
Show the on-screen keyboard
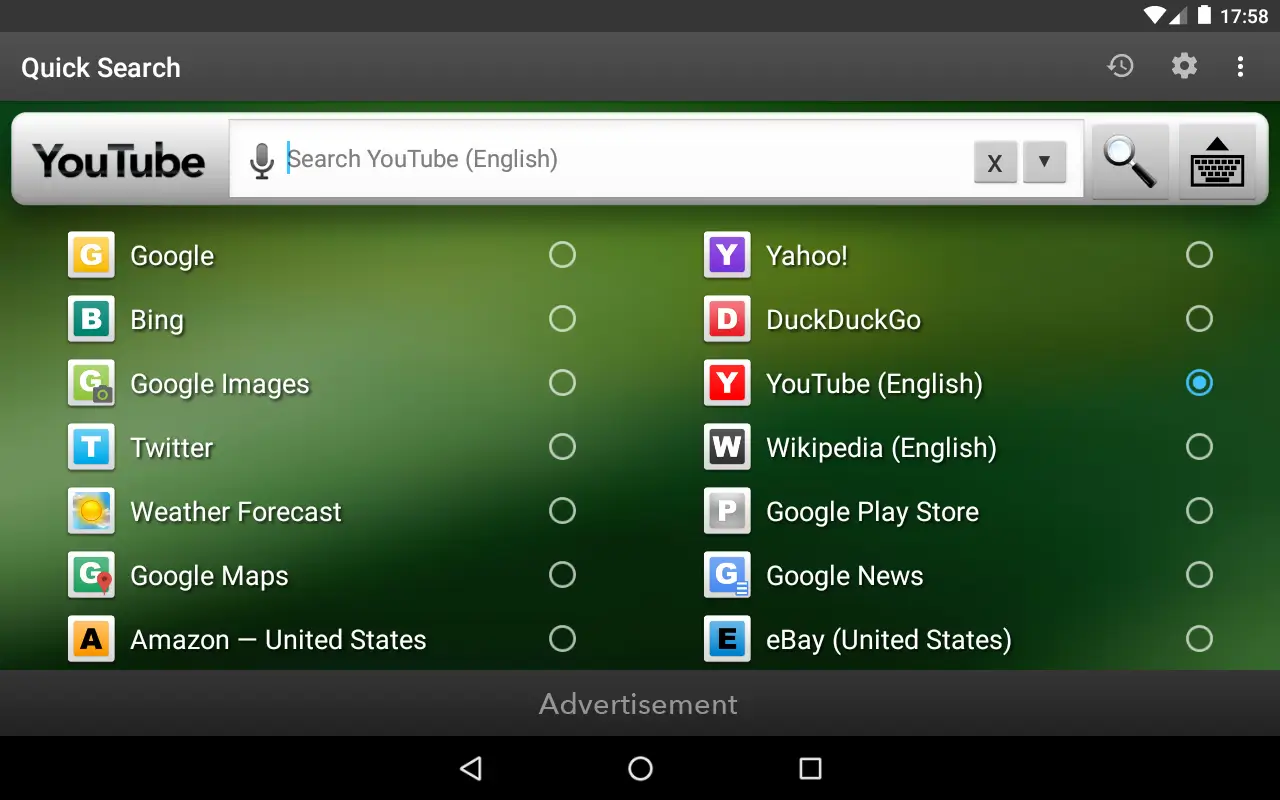[1218, 160]
